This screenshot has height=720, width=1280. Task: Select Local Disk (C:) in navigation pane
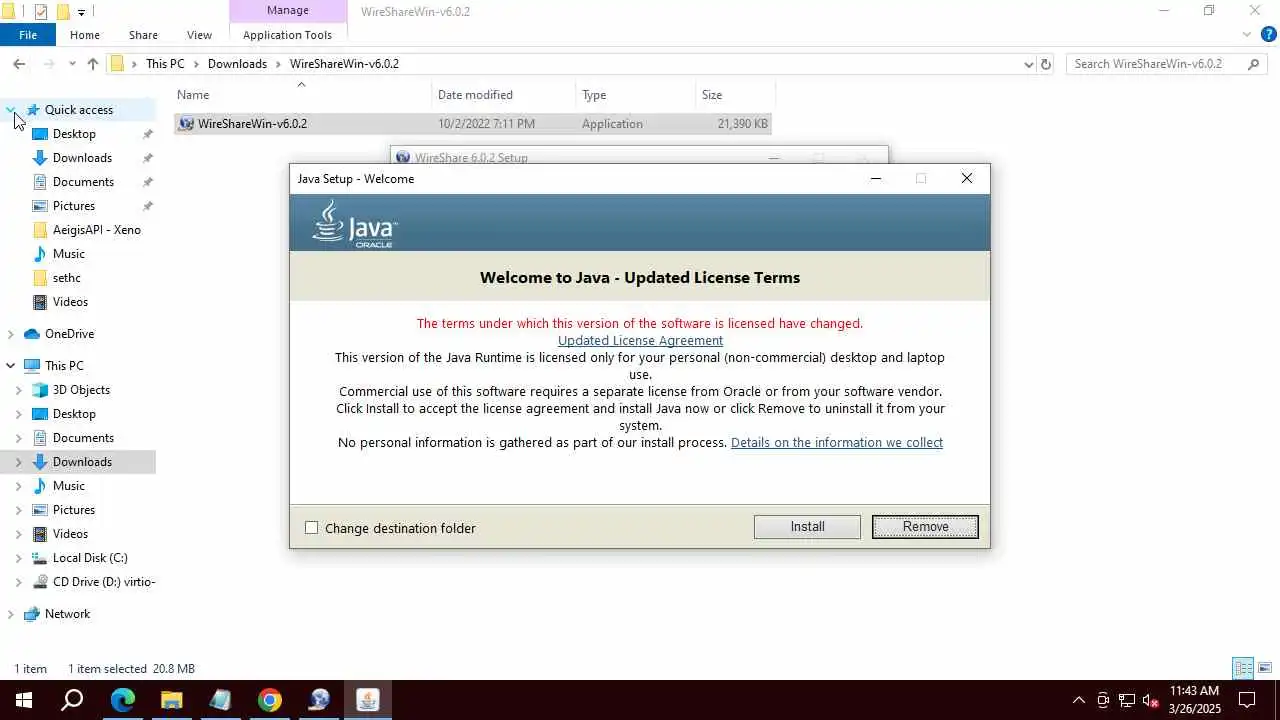(90, 558)
